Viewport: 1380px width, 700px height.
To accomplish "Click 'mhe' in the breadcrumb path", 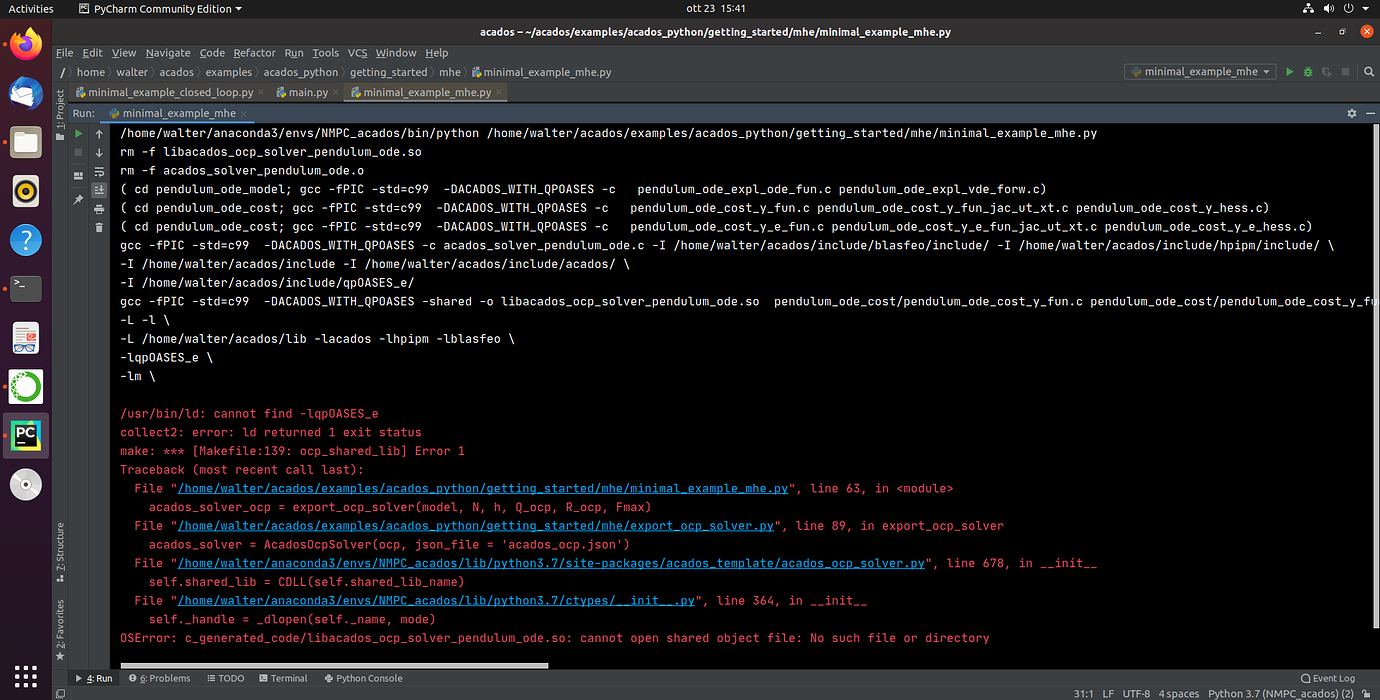I will tap(450, 72).
